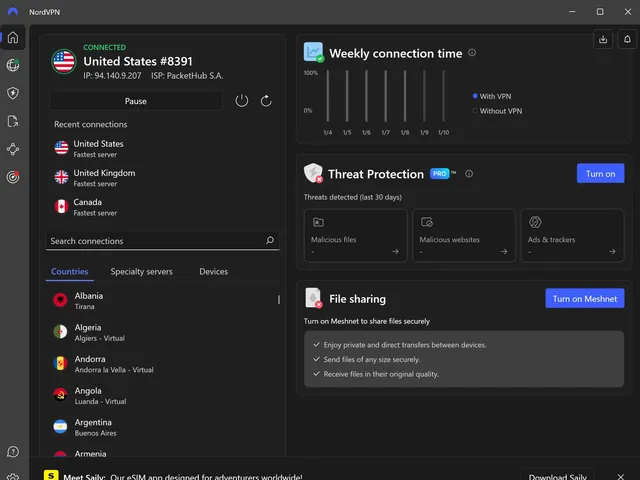Connect to Angola Luanda - Virtual
640x480 pixels.
click(162, 395)
